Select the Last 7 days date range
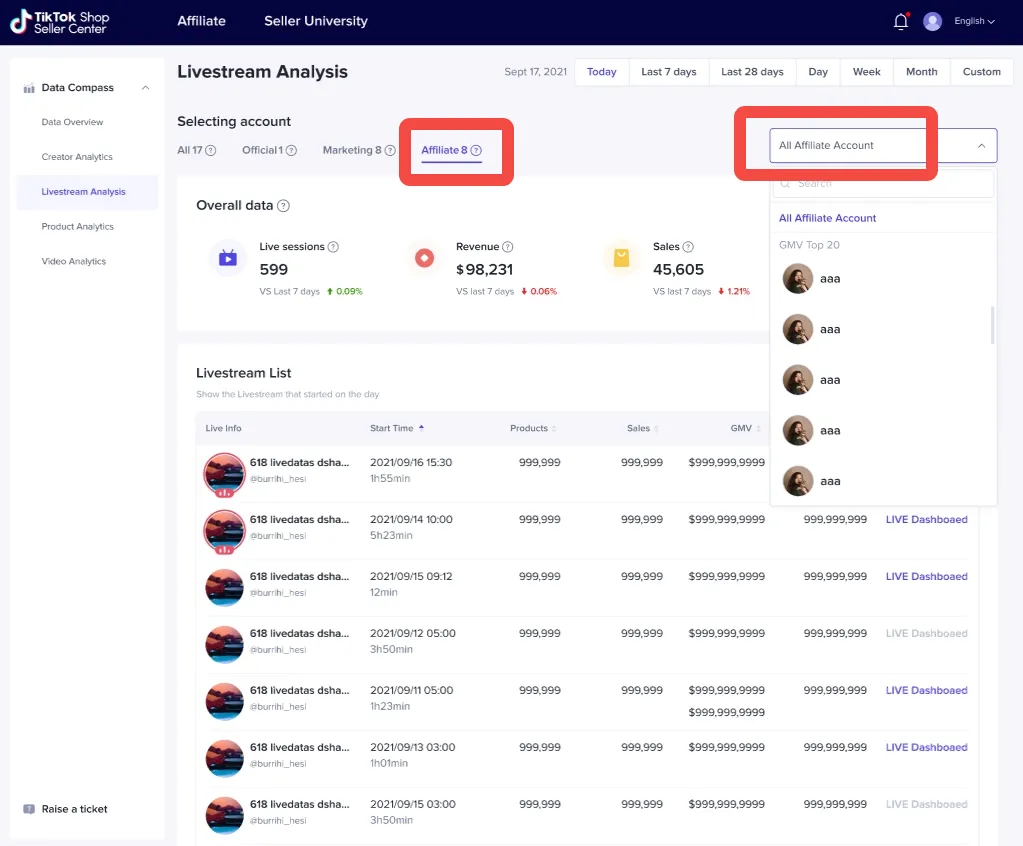Image resolution: width=1023 pixels, height=846 pixels. pyautogui.click(x=668, y=72)
